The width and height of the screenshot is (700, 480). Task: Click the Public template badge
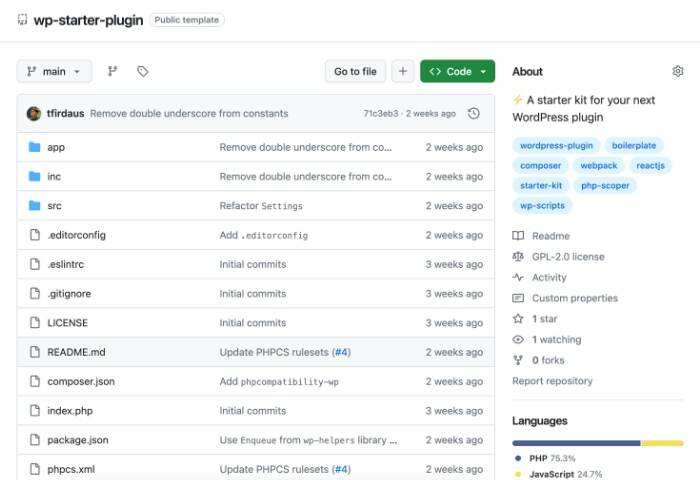click(187, 20)
